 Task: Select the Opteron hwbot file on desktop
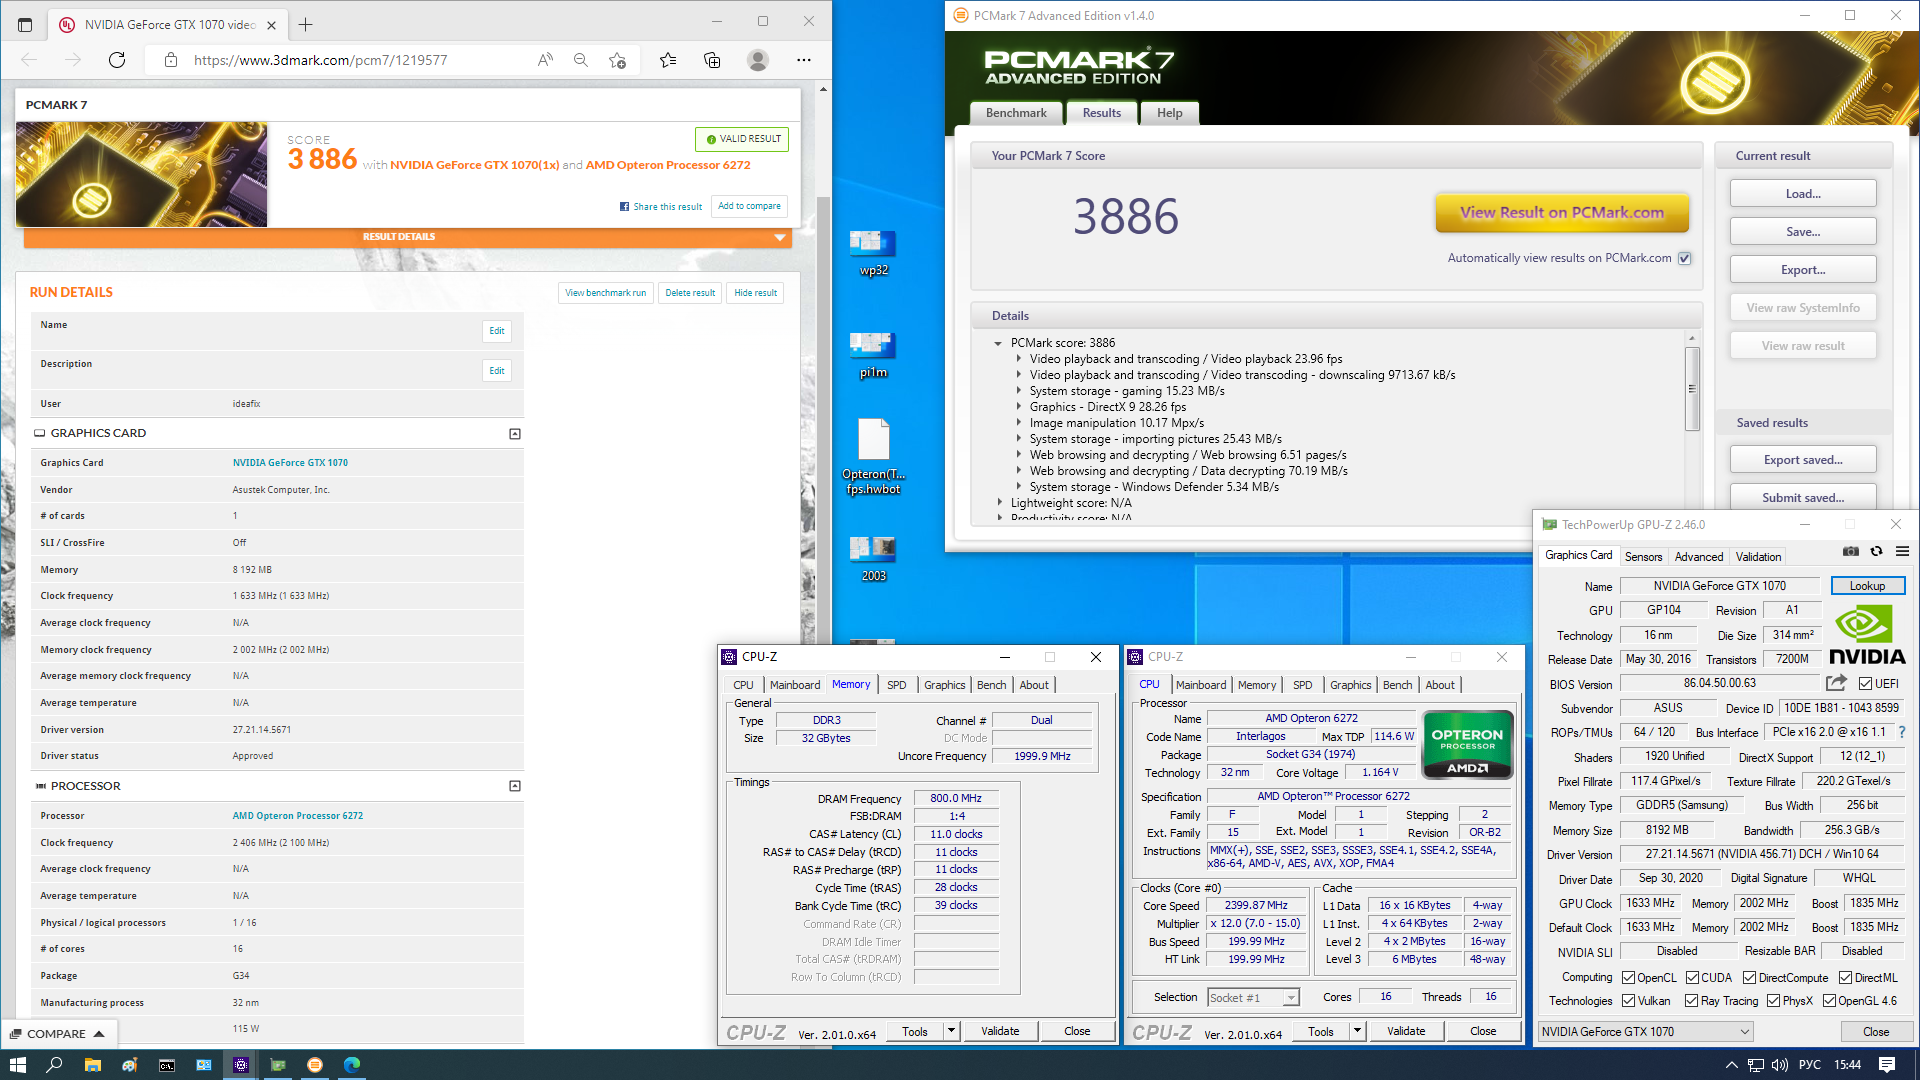point(873,456)
